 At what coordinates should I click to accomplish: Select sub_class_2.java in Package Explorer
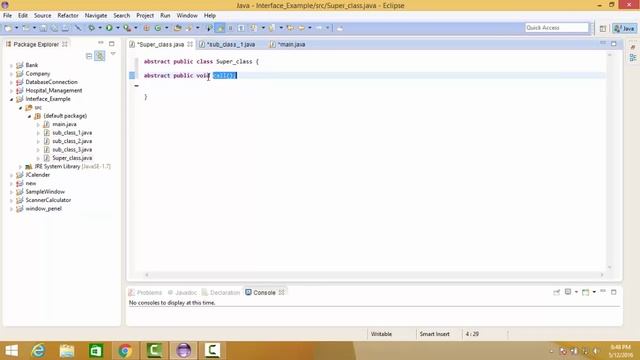coord(72,141)
